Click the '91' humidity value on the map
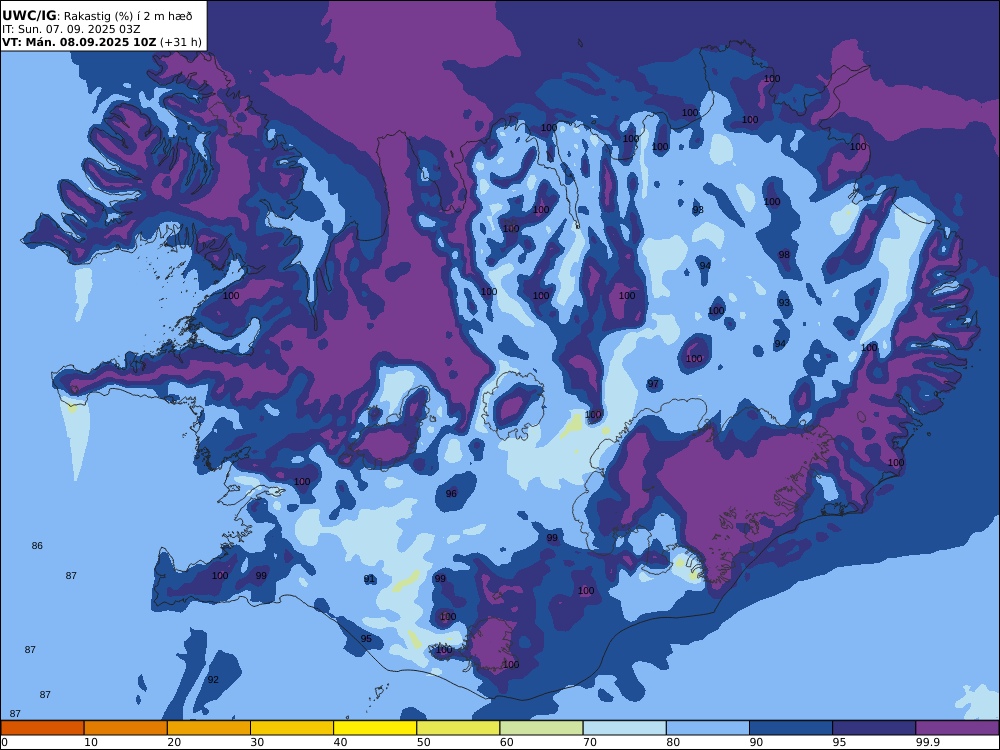1000x750 pixels. tap(369, 579)
